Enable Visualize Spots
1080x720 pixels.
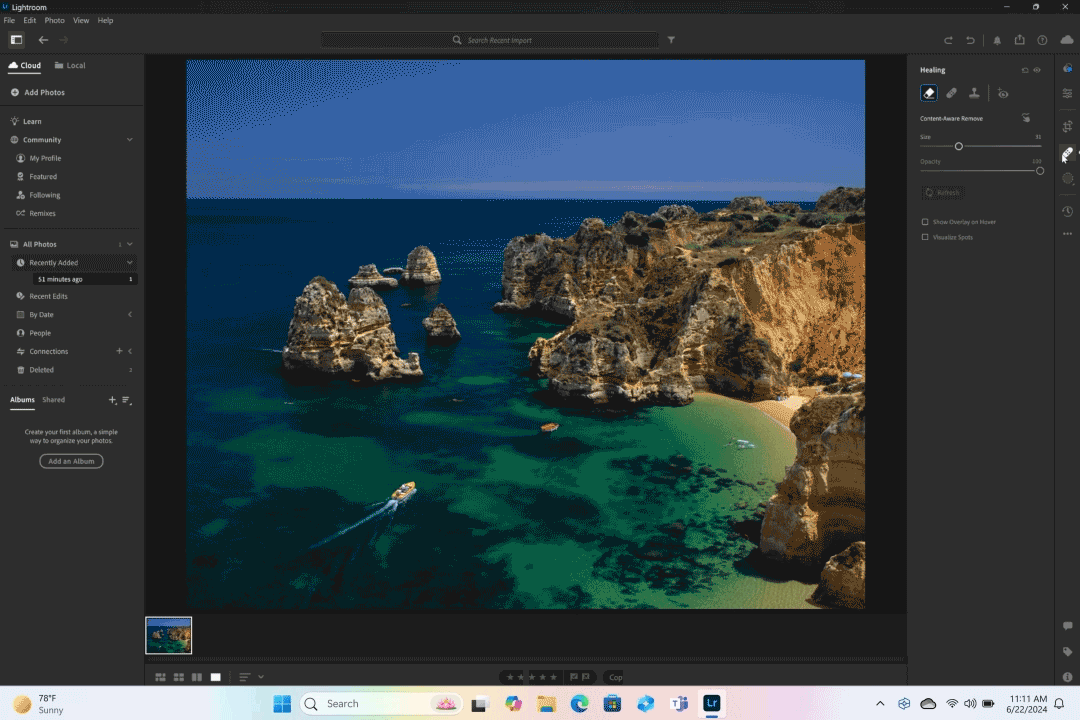(923, 237)
